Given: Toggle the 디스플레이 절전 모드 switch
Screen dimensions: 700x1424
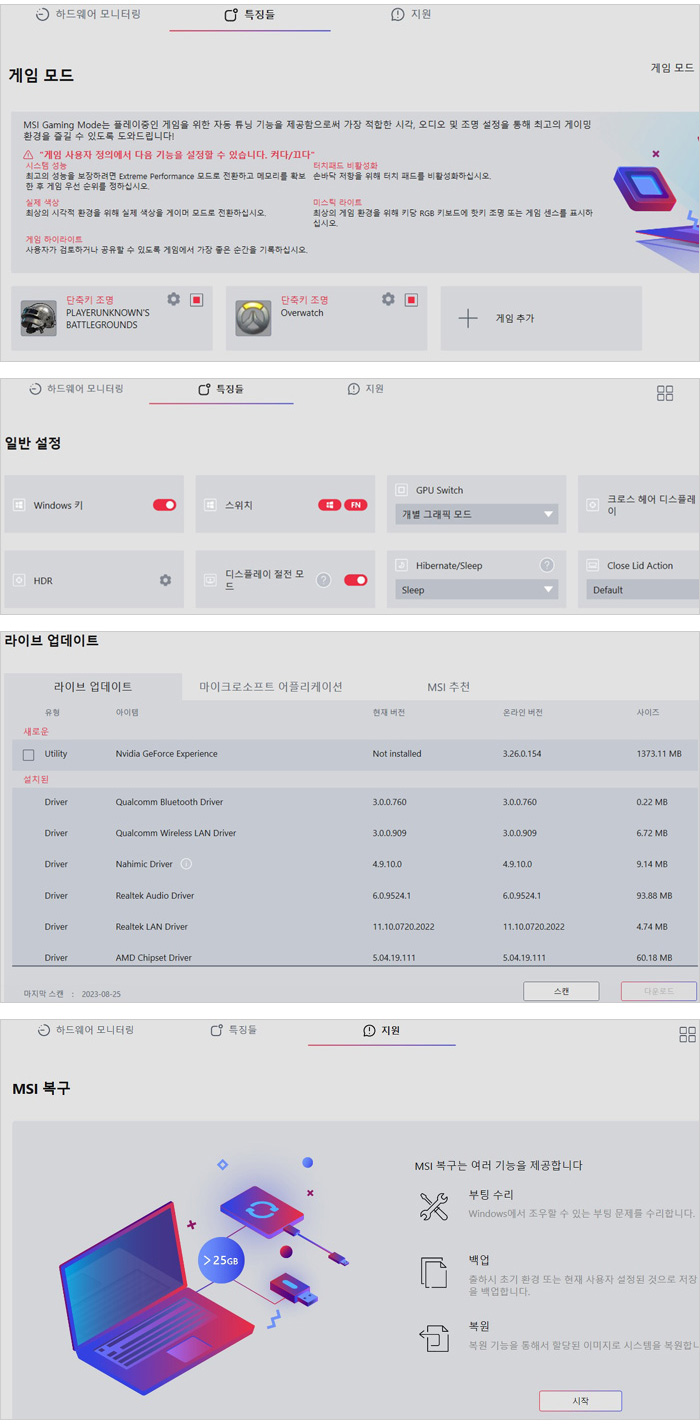Looking at the screenshot, I should coord(355,580).
